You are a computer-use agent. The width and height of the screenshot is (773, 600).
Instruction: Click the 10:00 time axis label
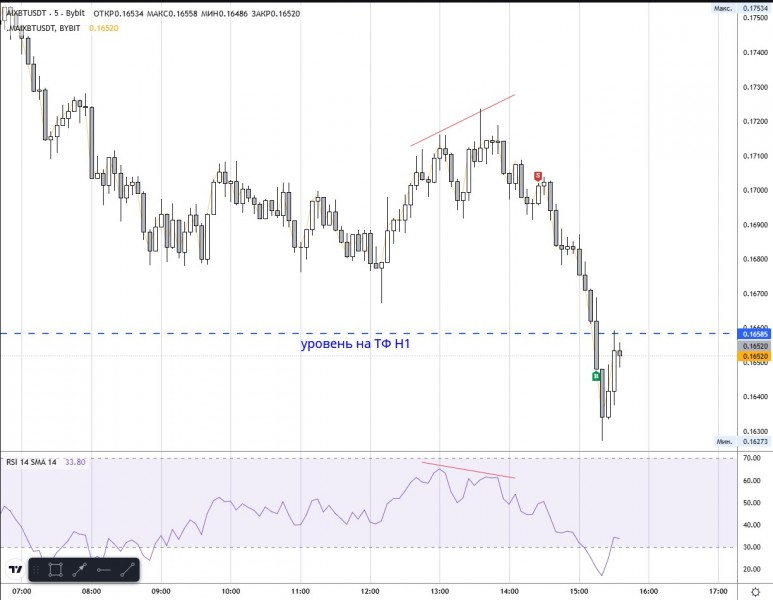coord(231,591)
